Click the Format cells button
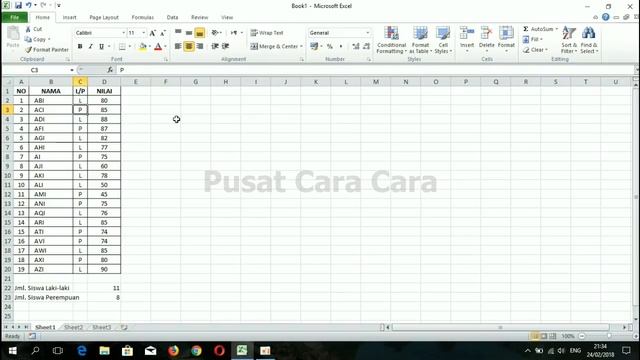Screen dimensions: 640x360 coord(506,40)
